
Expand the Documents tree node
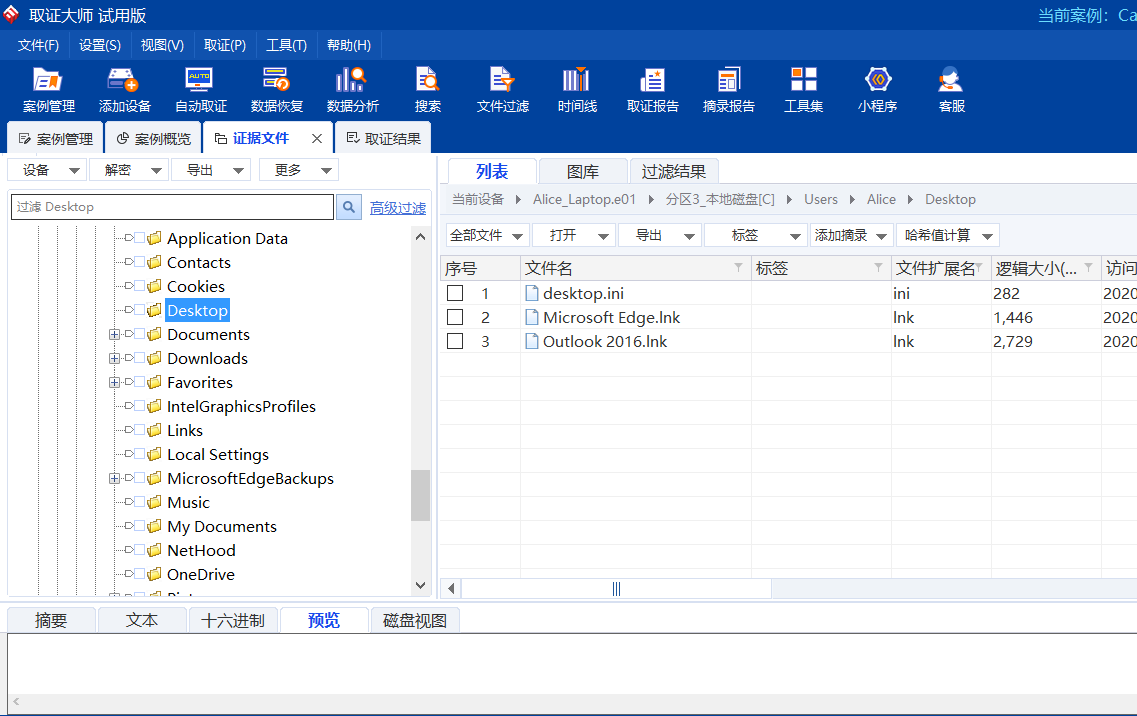coord(114,334)
